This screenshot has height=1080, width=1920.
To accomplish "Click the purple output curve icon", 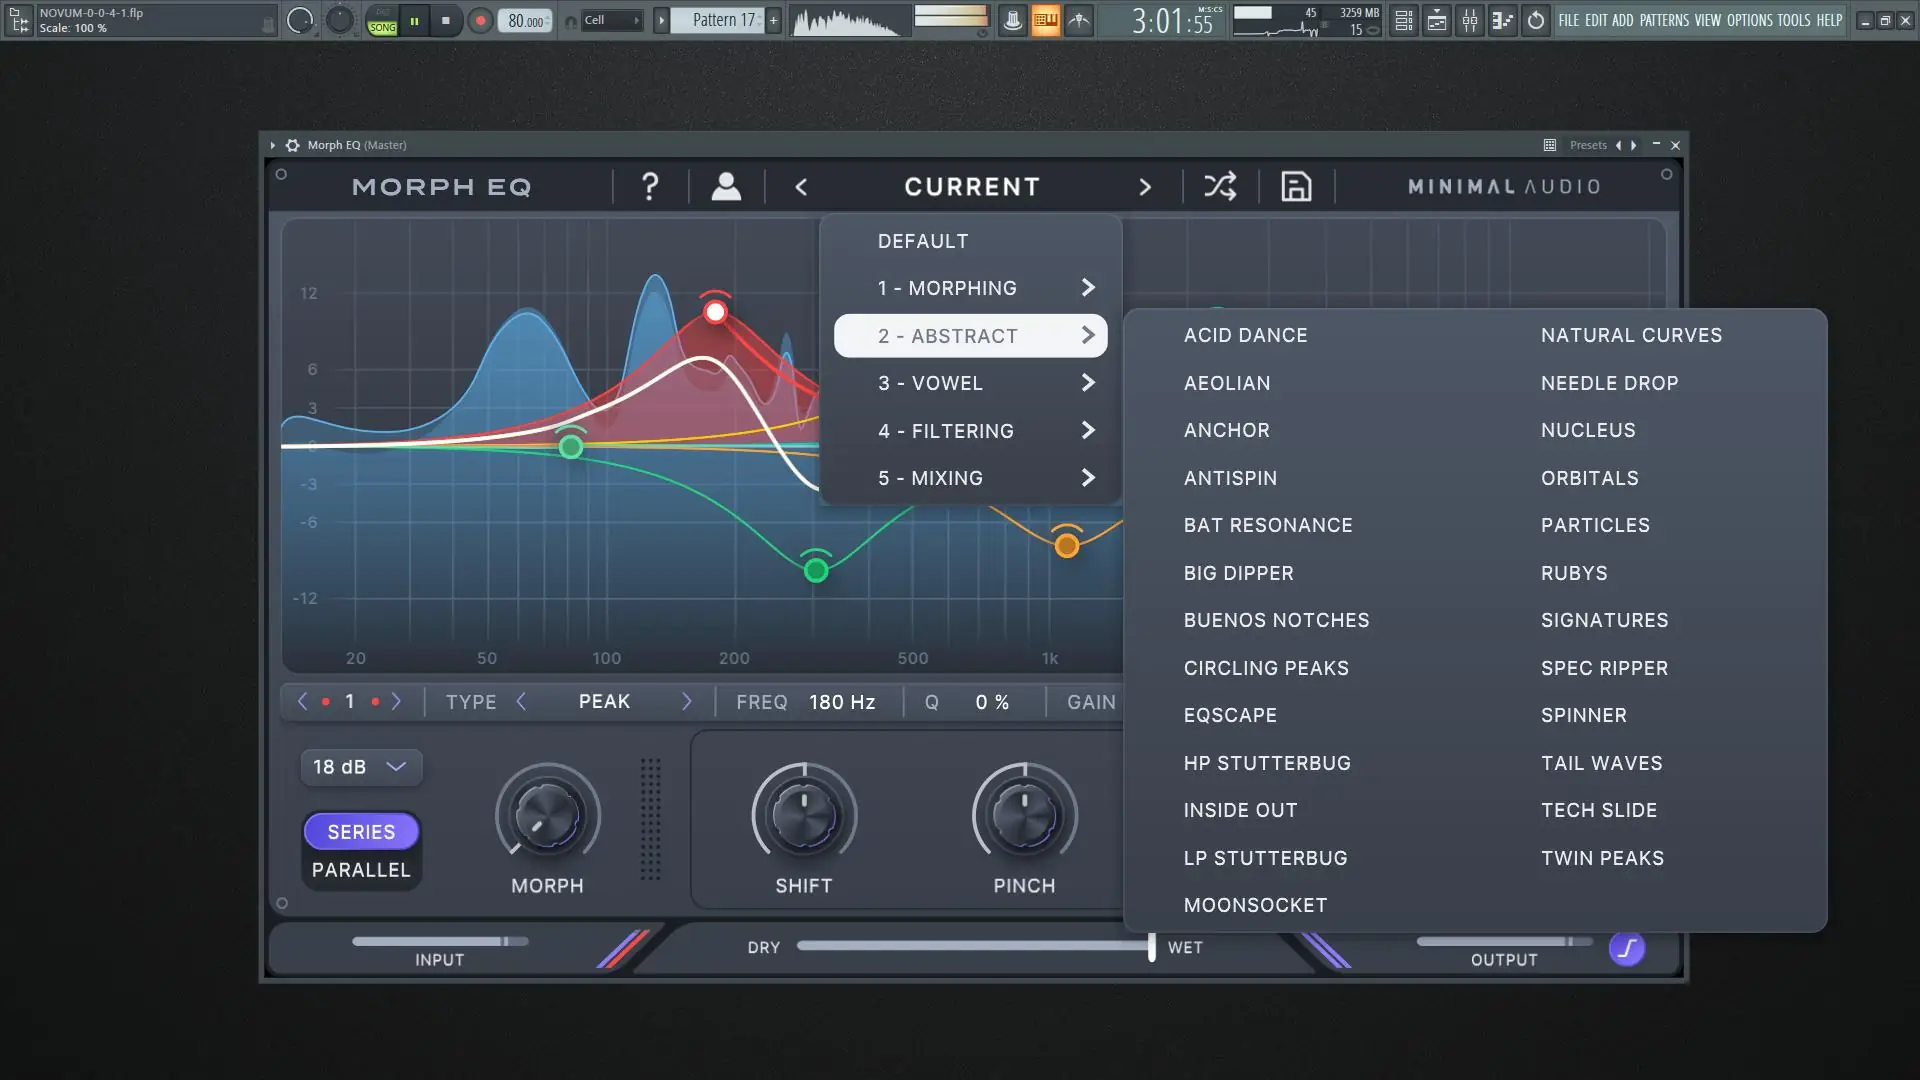I will [x=1627, y=948].
